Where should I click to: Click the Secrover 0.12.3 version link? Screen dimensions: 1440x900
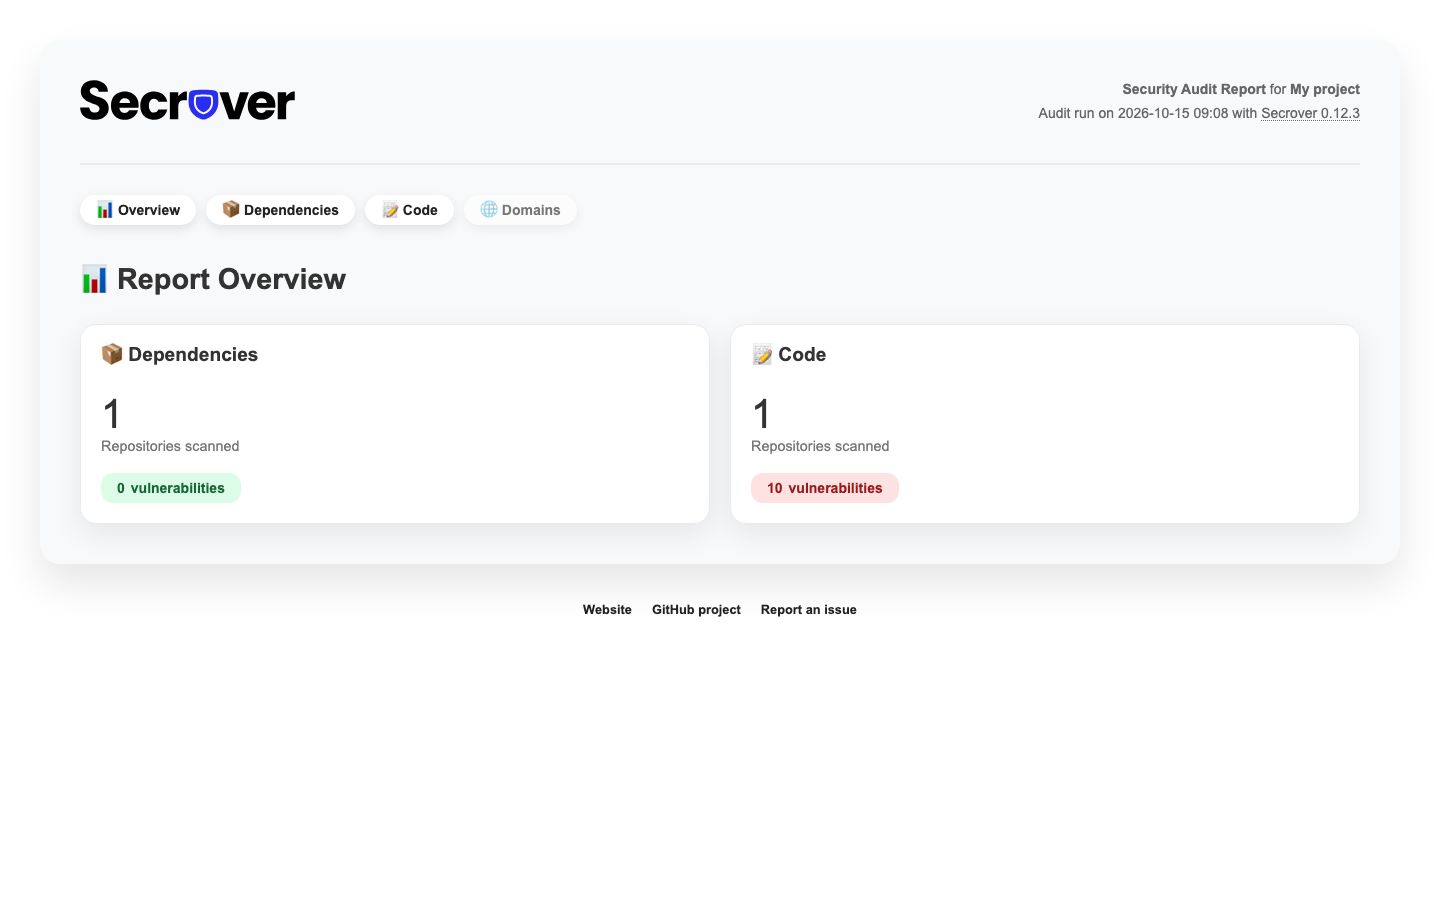point(1310,113)
